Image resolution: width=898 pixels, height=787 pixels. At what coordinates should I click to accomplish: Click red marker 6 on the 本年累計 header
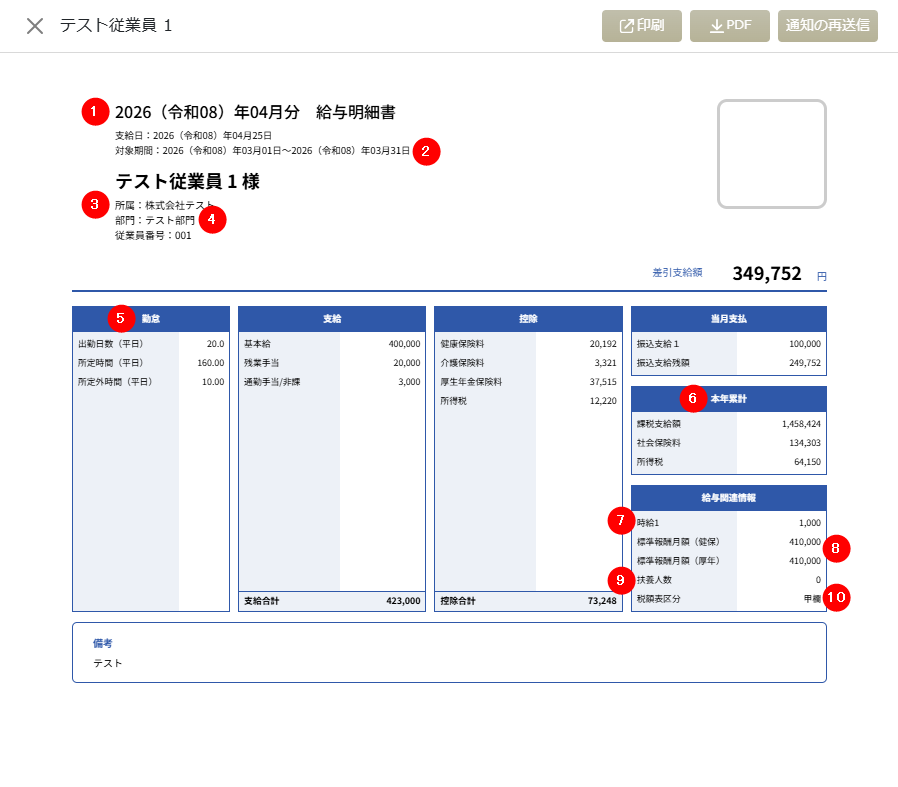693,398
